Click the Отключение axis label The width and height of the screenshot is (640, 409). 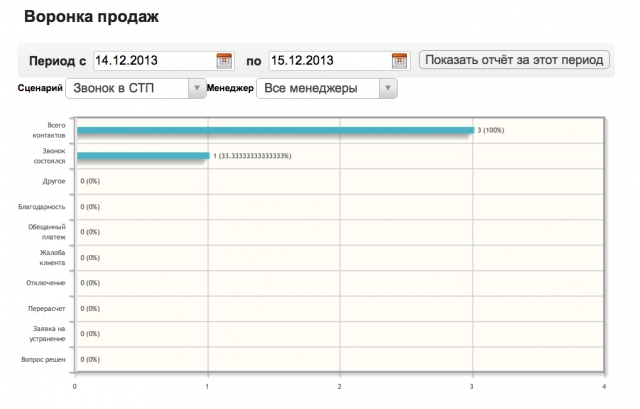coord(46,283)
